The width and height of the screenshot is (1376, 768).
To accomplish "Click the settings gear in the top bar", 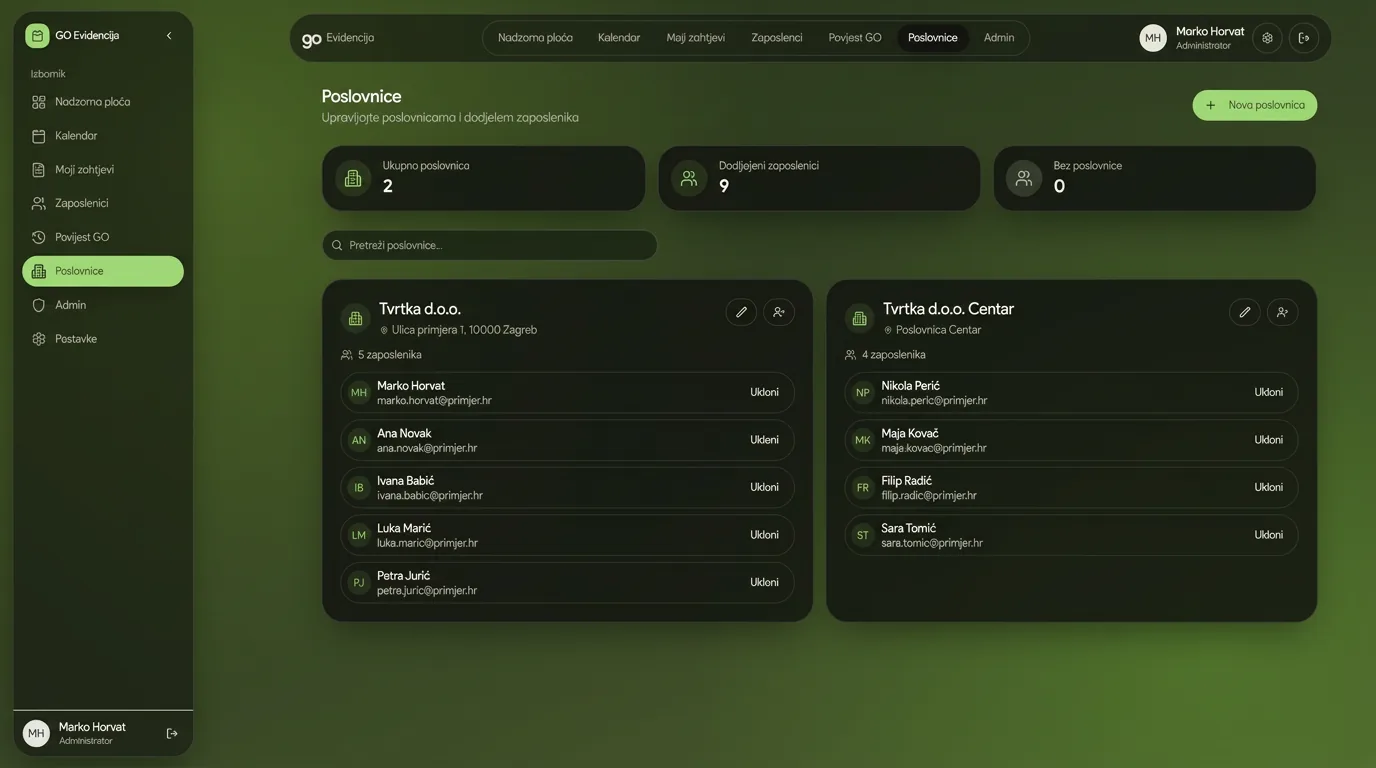I will (x=1267, y=38).
